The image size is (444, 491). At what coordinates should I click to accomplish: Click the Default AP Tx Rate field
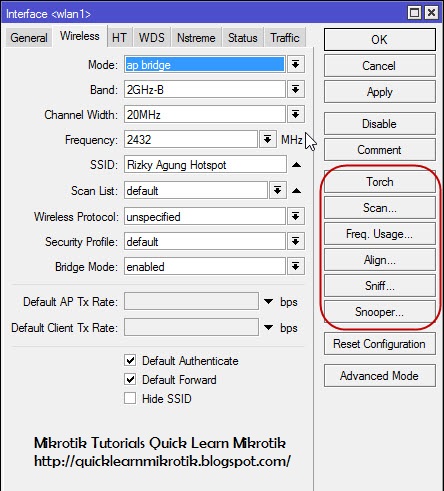pyautogui.click(x=191, y=301)
